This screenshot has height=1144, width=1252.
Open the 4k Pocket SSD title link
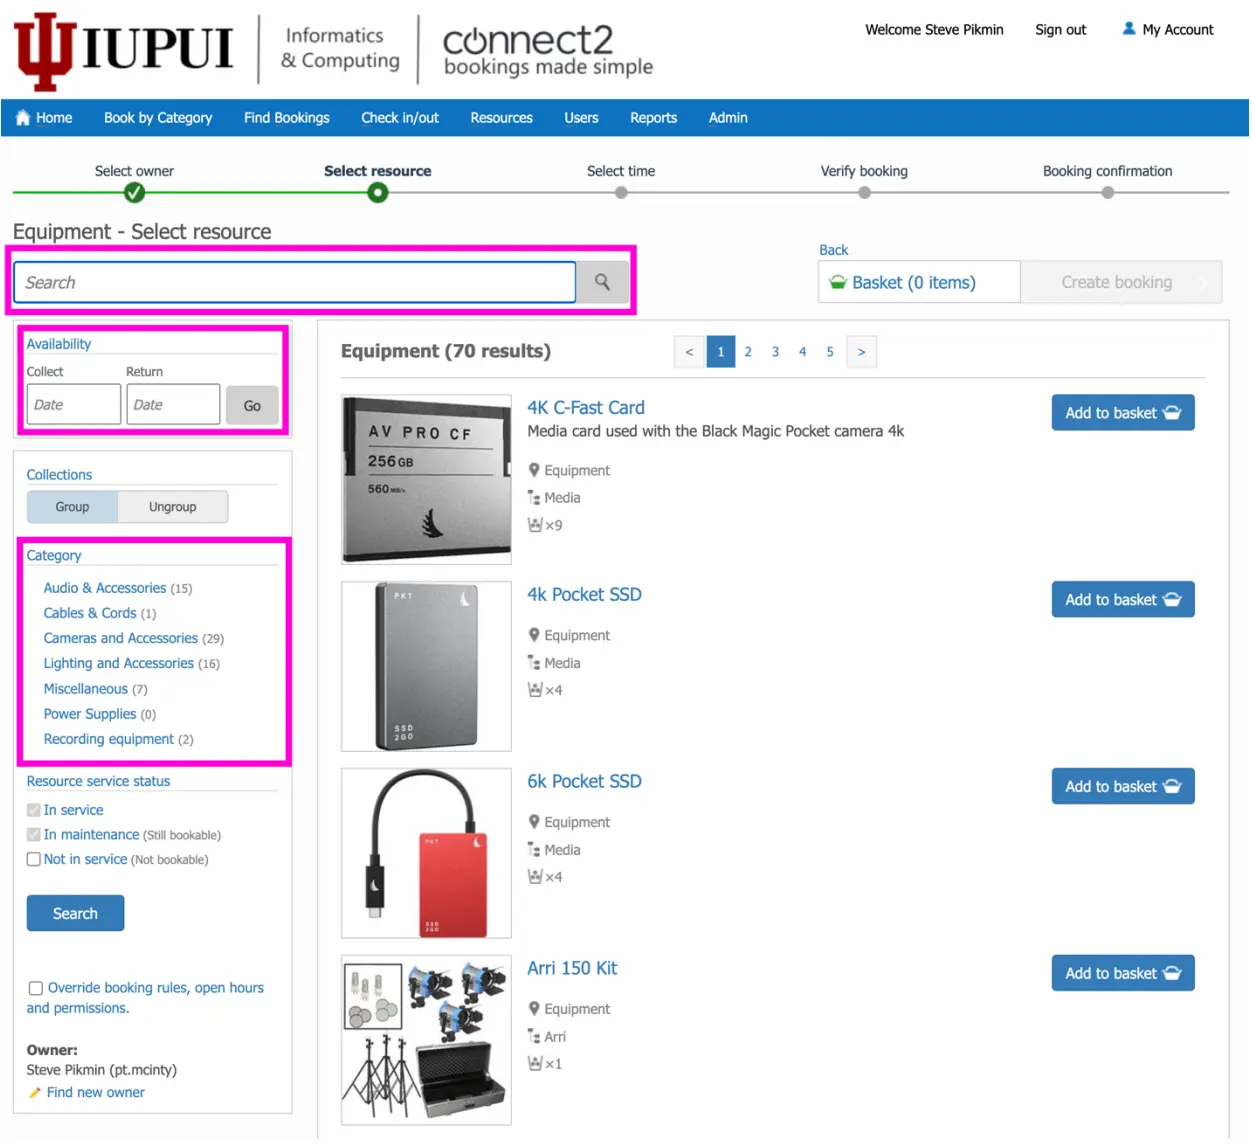(585, 595)
